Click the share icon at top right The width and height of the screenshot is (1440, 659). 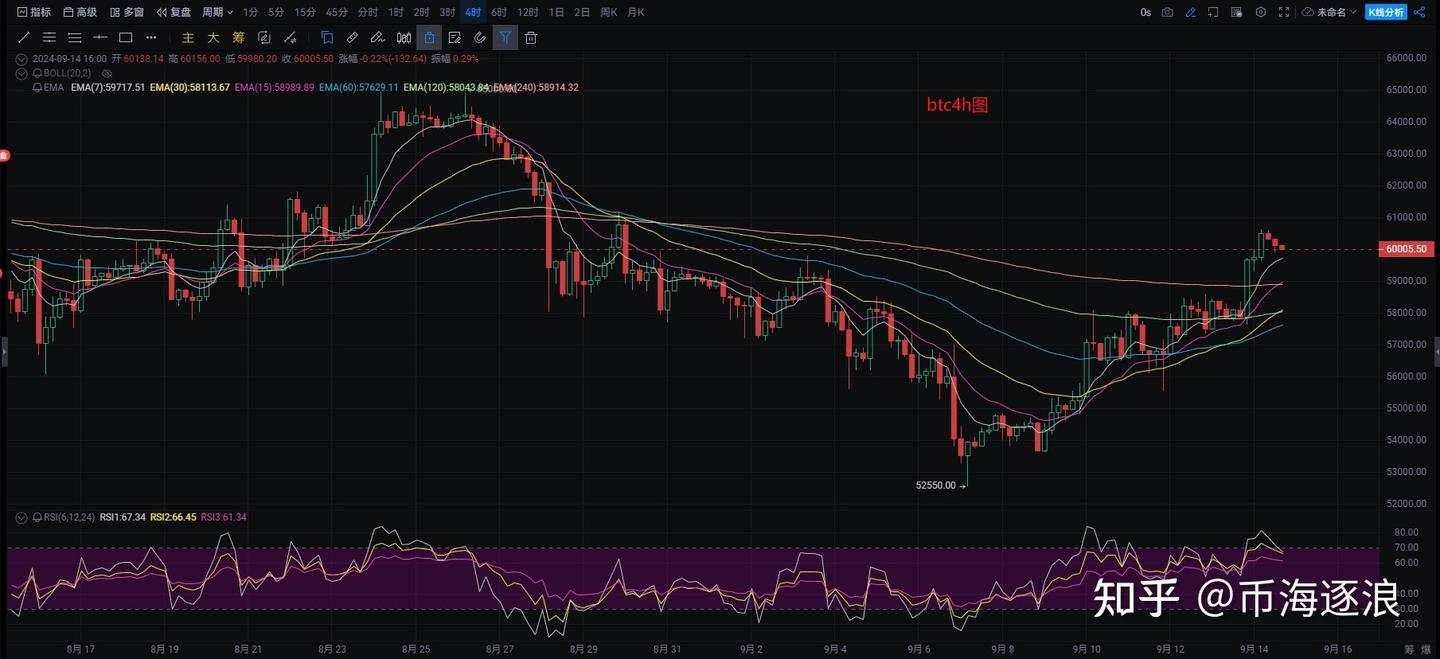1420,12
